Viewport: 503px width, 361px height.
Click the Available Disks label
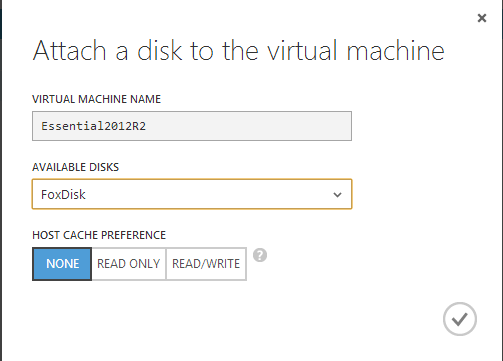[x=75, y=167]
